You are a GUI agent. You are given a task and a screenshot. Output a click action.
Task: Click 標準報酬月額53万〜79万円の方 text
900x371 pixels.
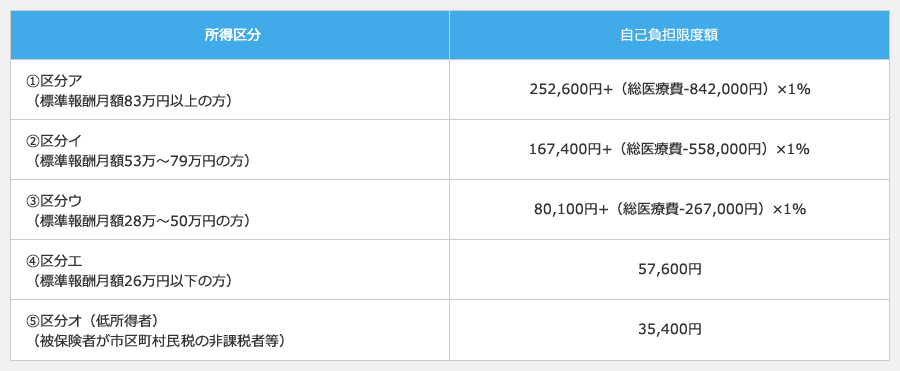point(142,162)
